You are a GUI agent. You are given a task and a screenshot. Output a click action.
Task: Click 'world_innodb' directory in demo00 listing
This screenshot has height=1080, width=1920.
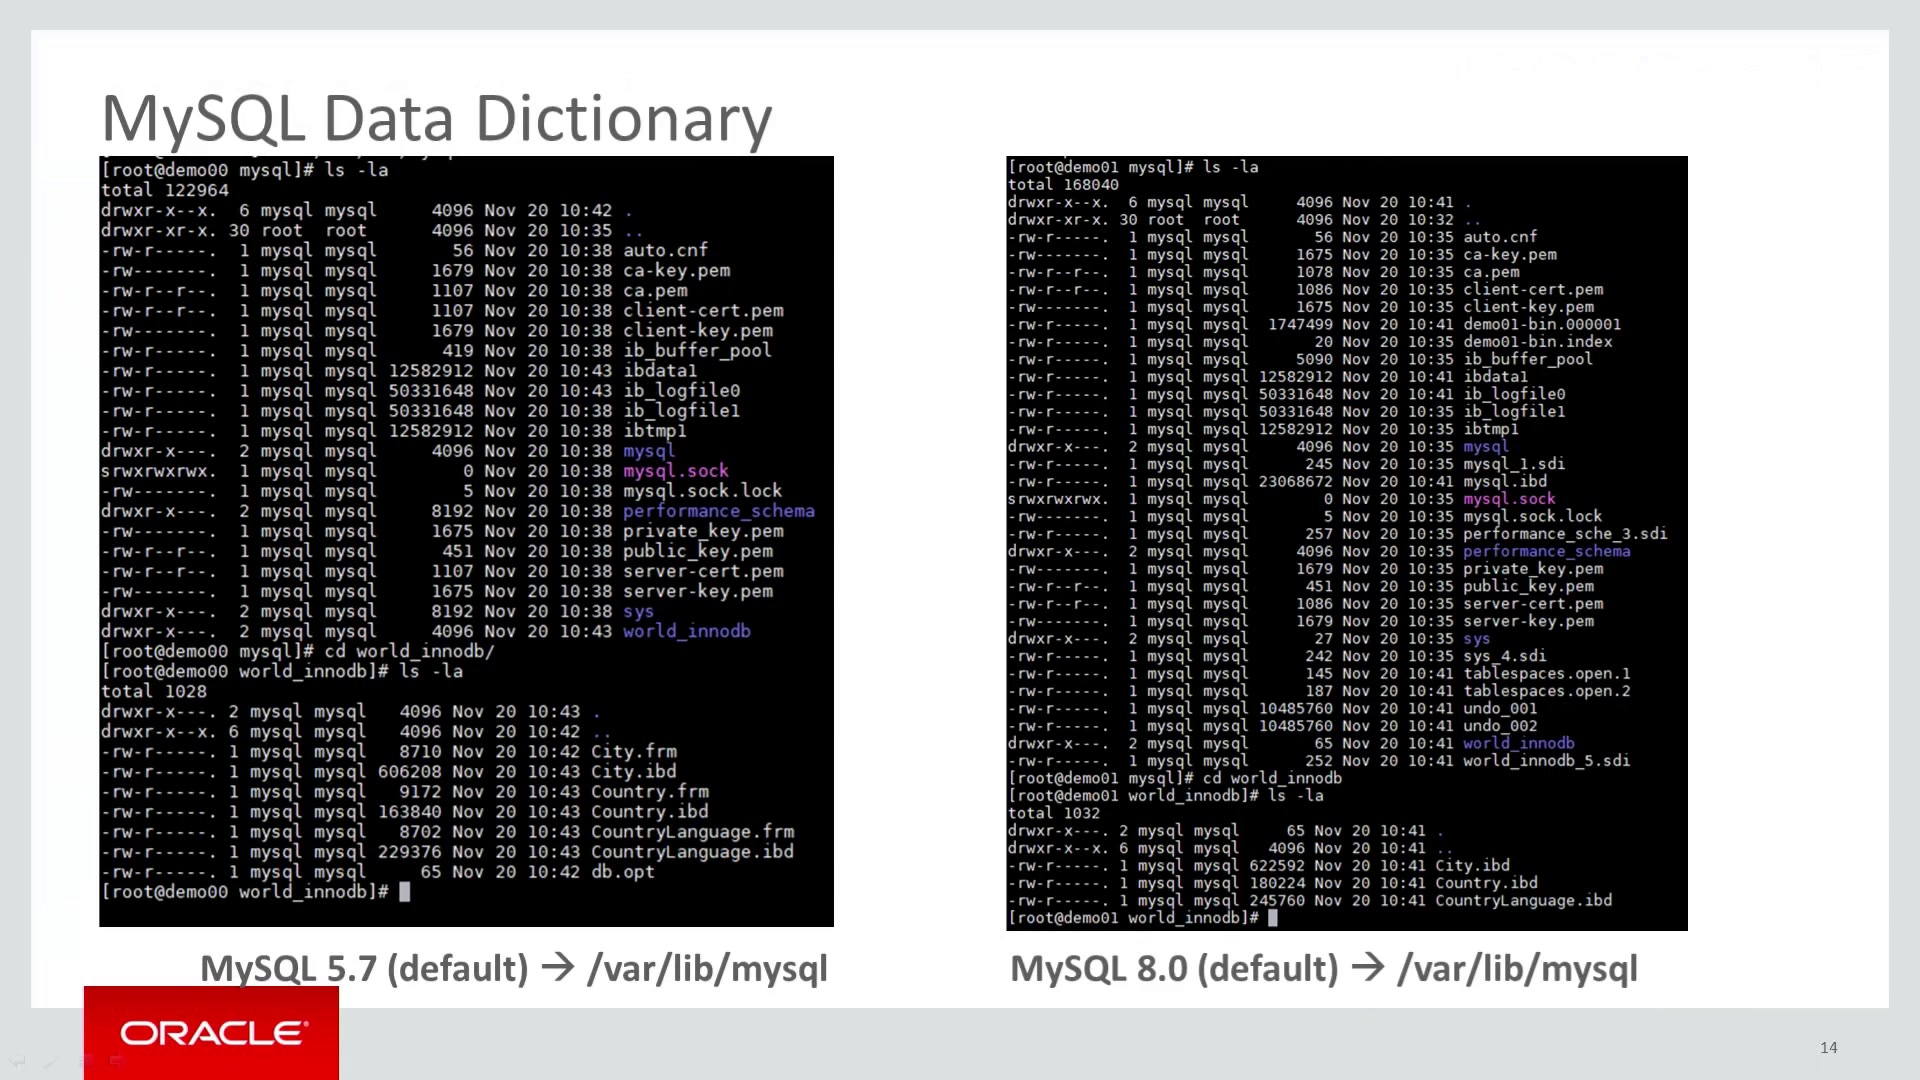coord(687,631)
